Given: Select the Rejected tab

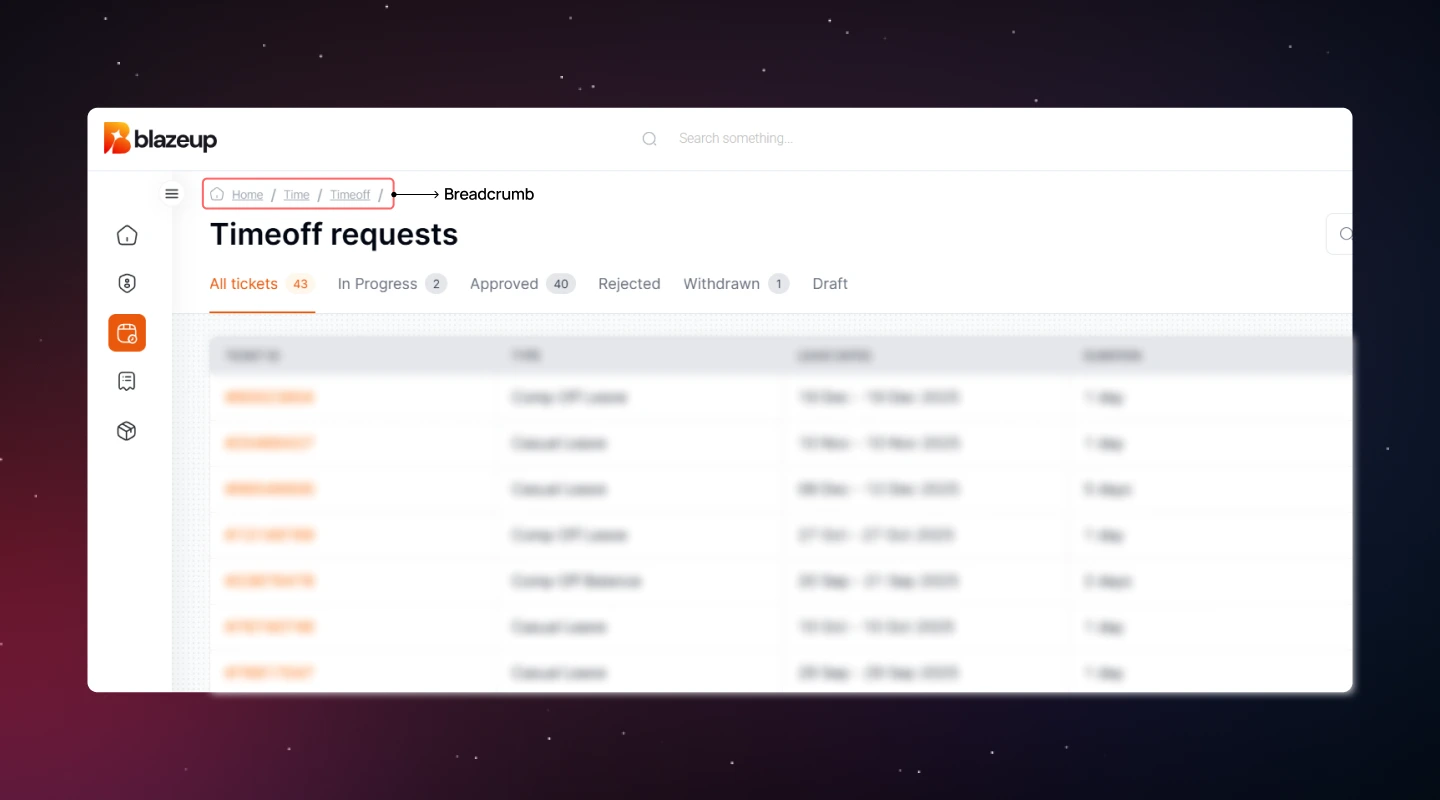Looking at the screenshot, I should (x=629, y=283).
